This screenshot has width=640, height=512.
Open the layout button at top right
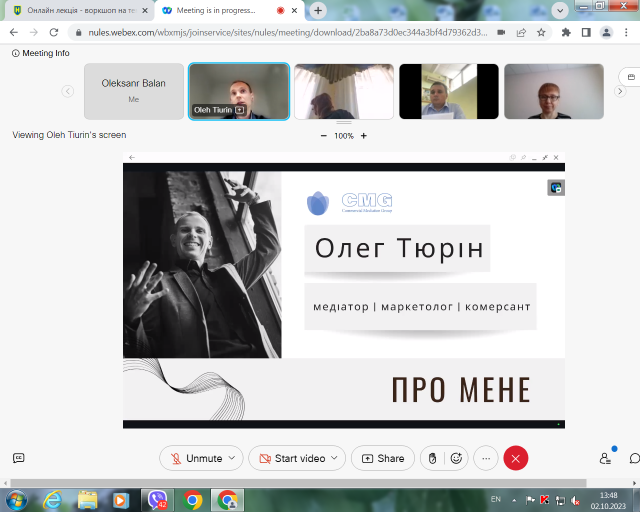coord(631,77)
